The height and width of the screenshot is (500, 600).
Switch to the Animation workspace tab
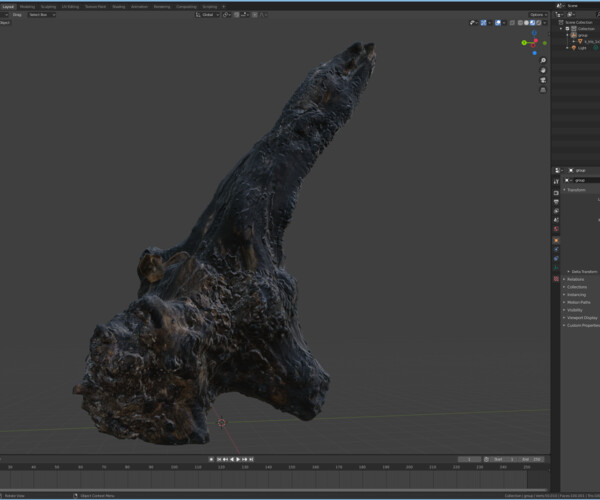[x=139, y=7]
